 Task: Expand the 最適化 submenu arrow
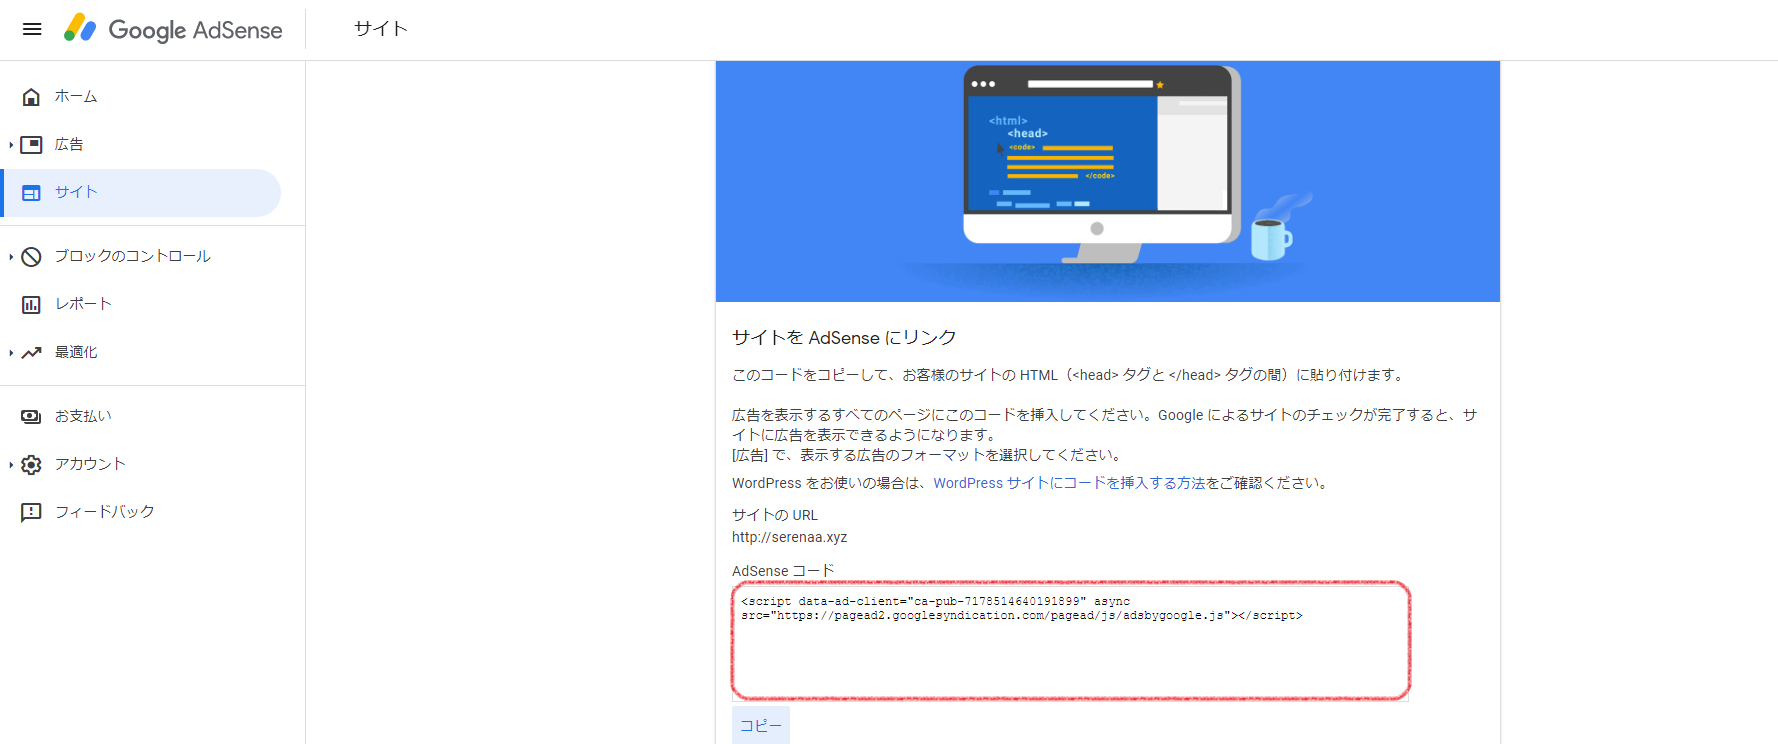(x=11, y=353)
